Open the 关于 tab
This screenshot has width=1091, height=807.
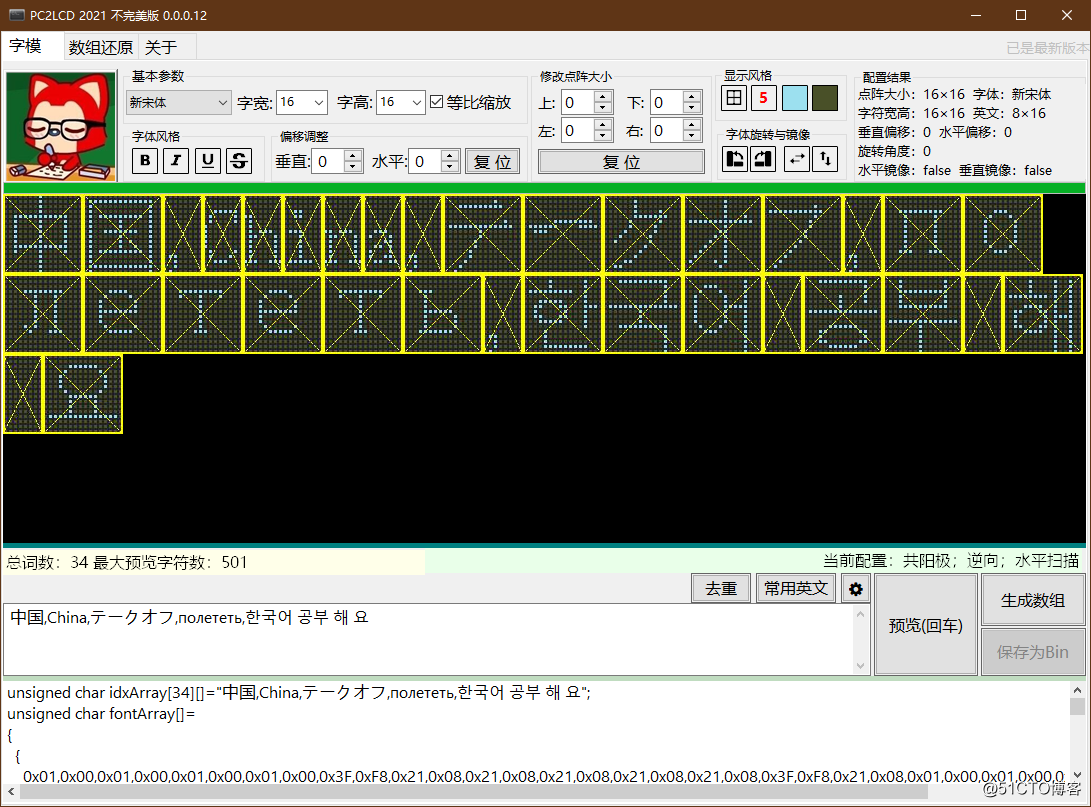click(161, 47)
